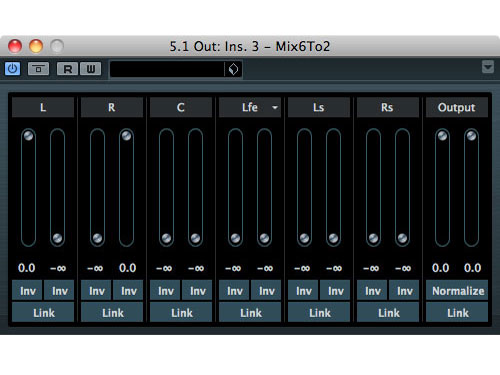500x375 pixels.
Task: Link the R channel faders
Action: (112, 312)
